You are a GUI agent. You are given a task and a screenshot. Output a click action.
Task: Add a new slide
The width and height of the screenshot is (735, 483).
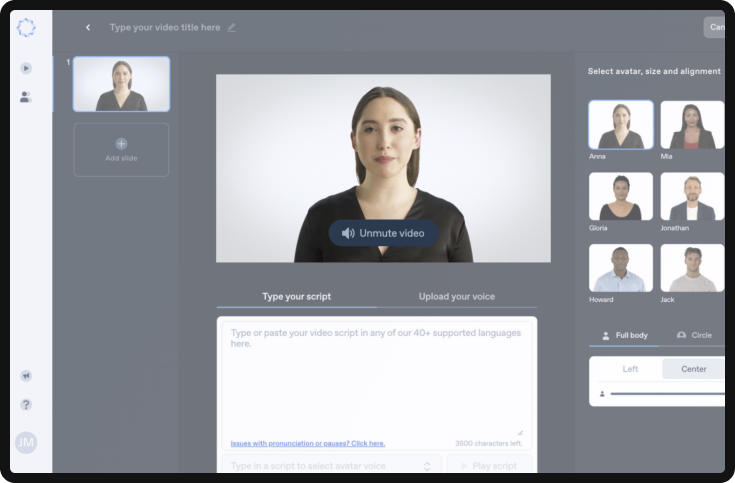coord(121,150)
